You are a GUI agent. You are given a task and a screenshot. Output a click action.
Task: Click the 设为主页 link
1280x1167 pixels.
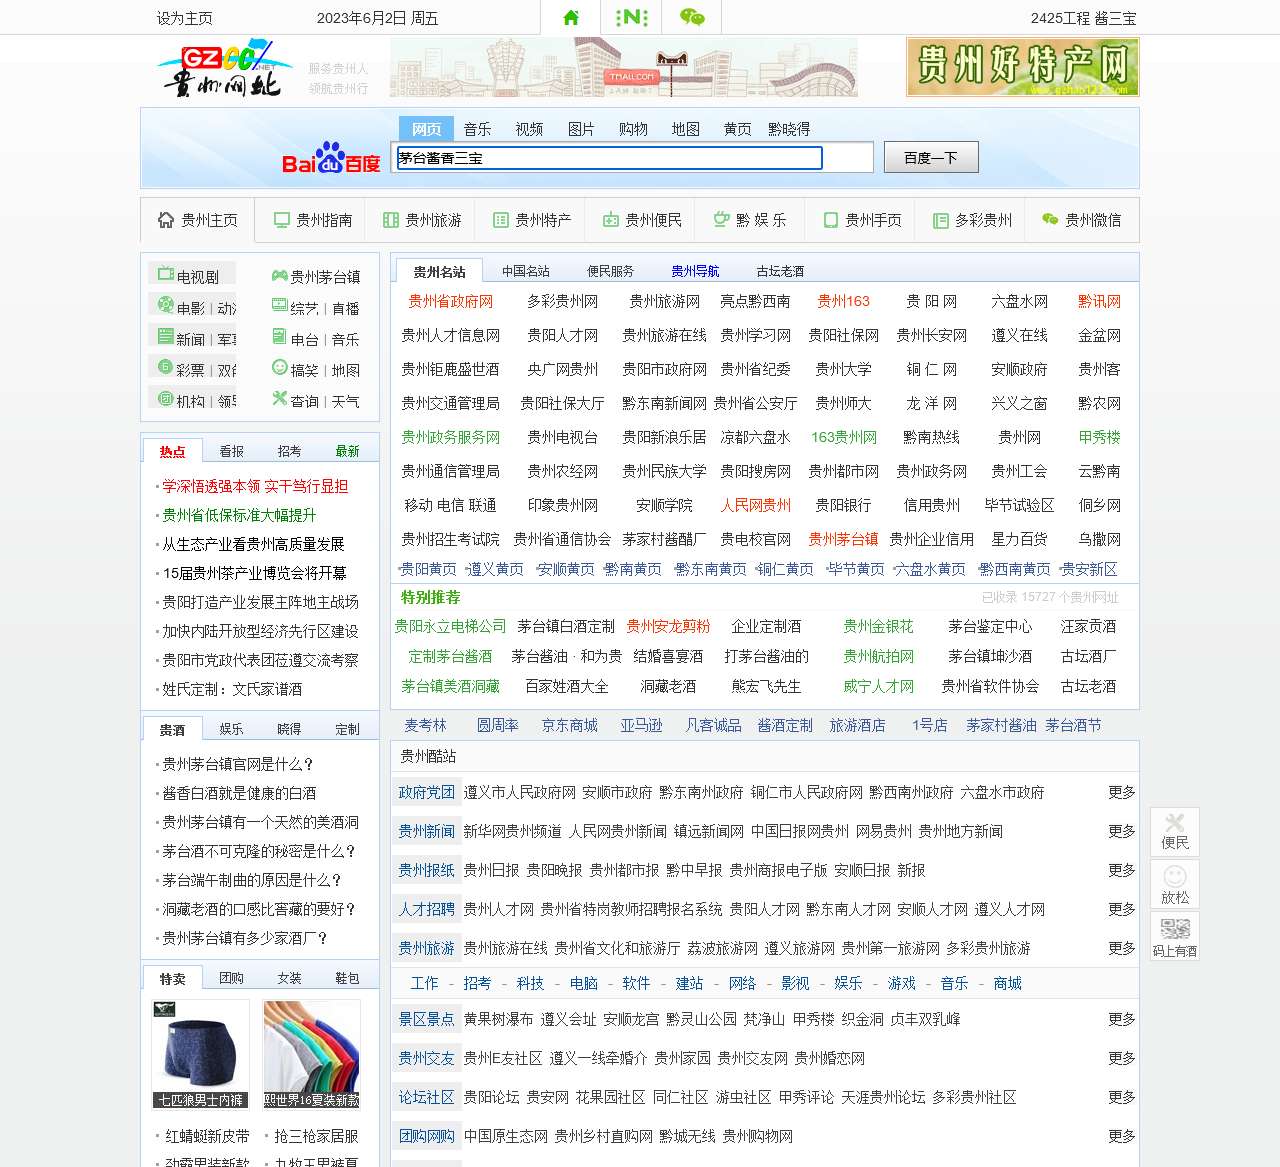coord(185,18)
